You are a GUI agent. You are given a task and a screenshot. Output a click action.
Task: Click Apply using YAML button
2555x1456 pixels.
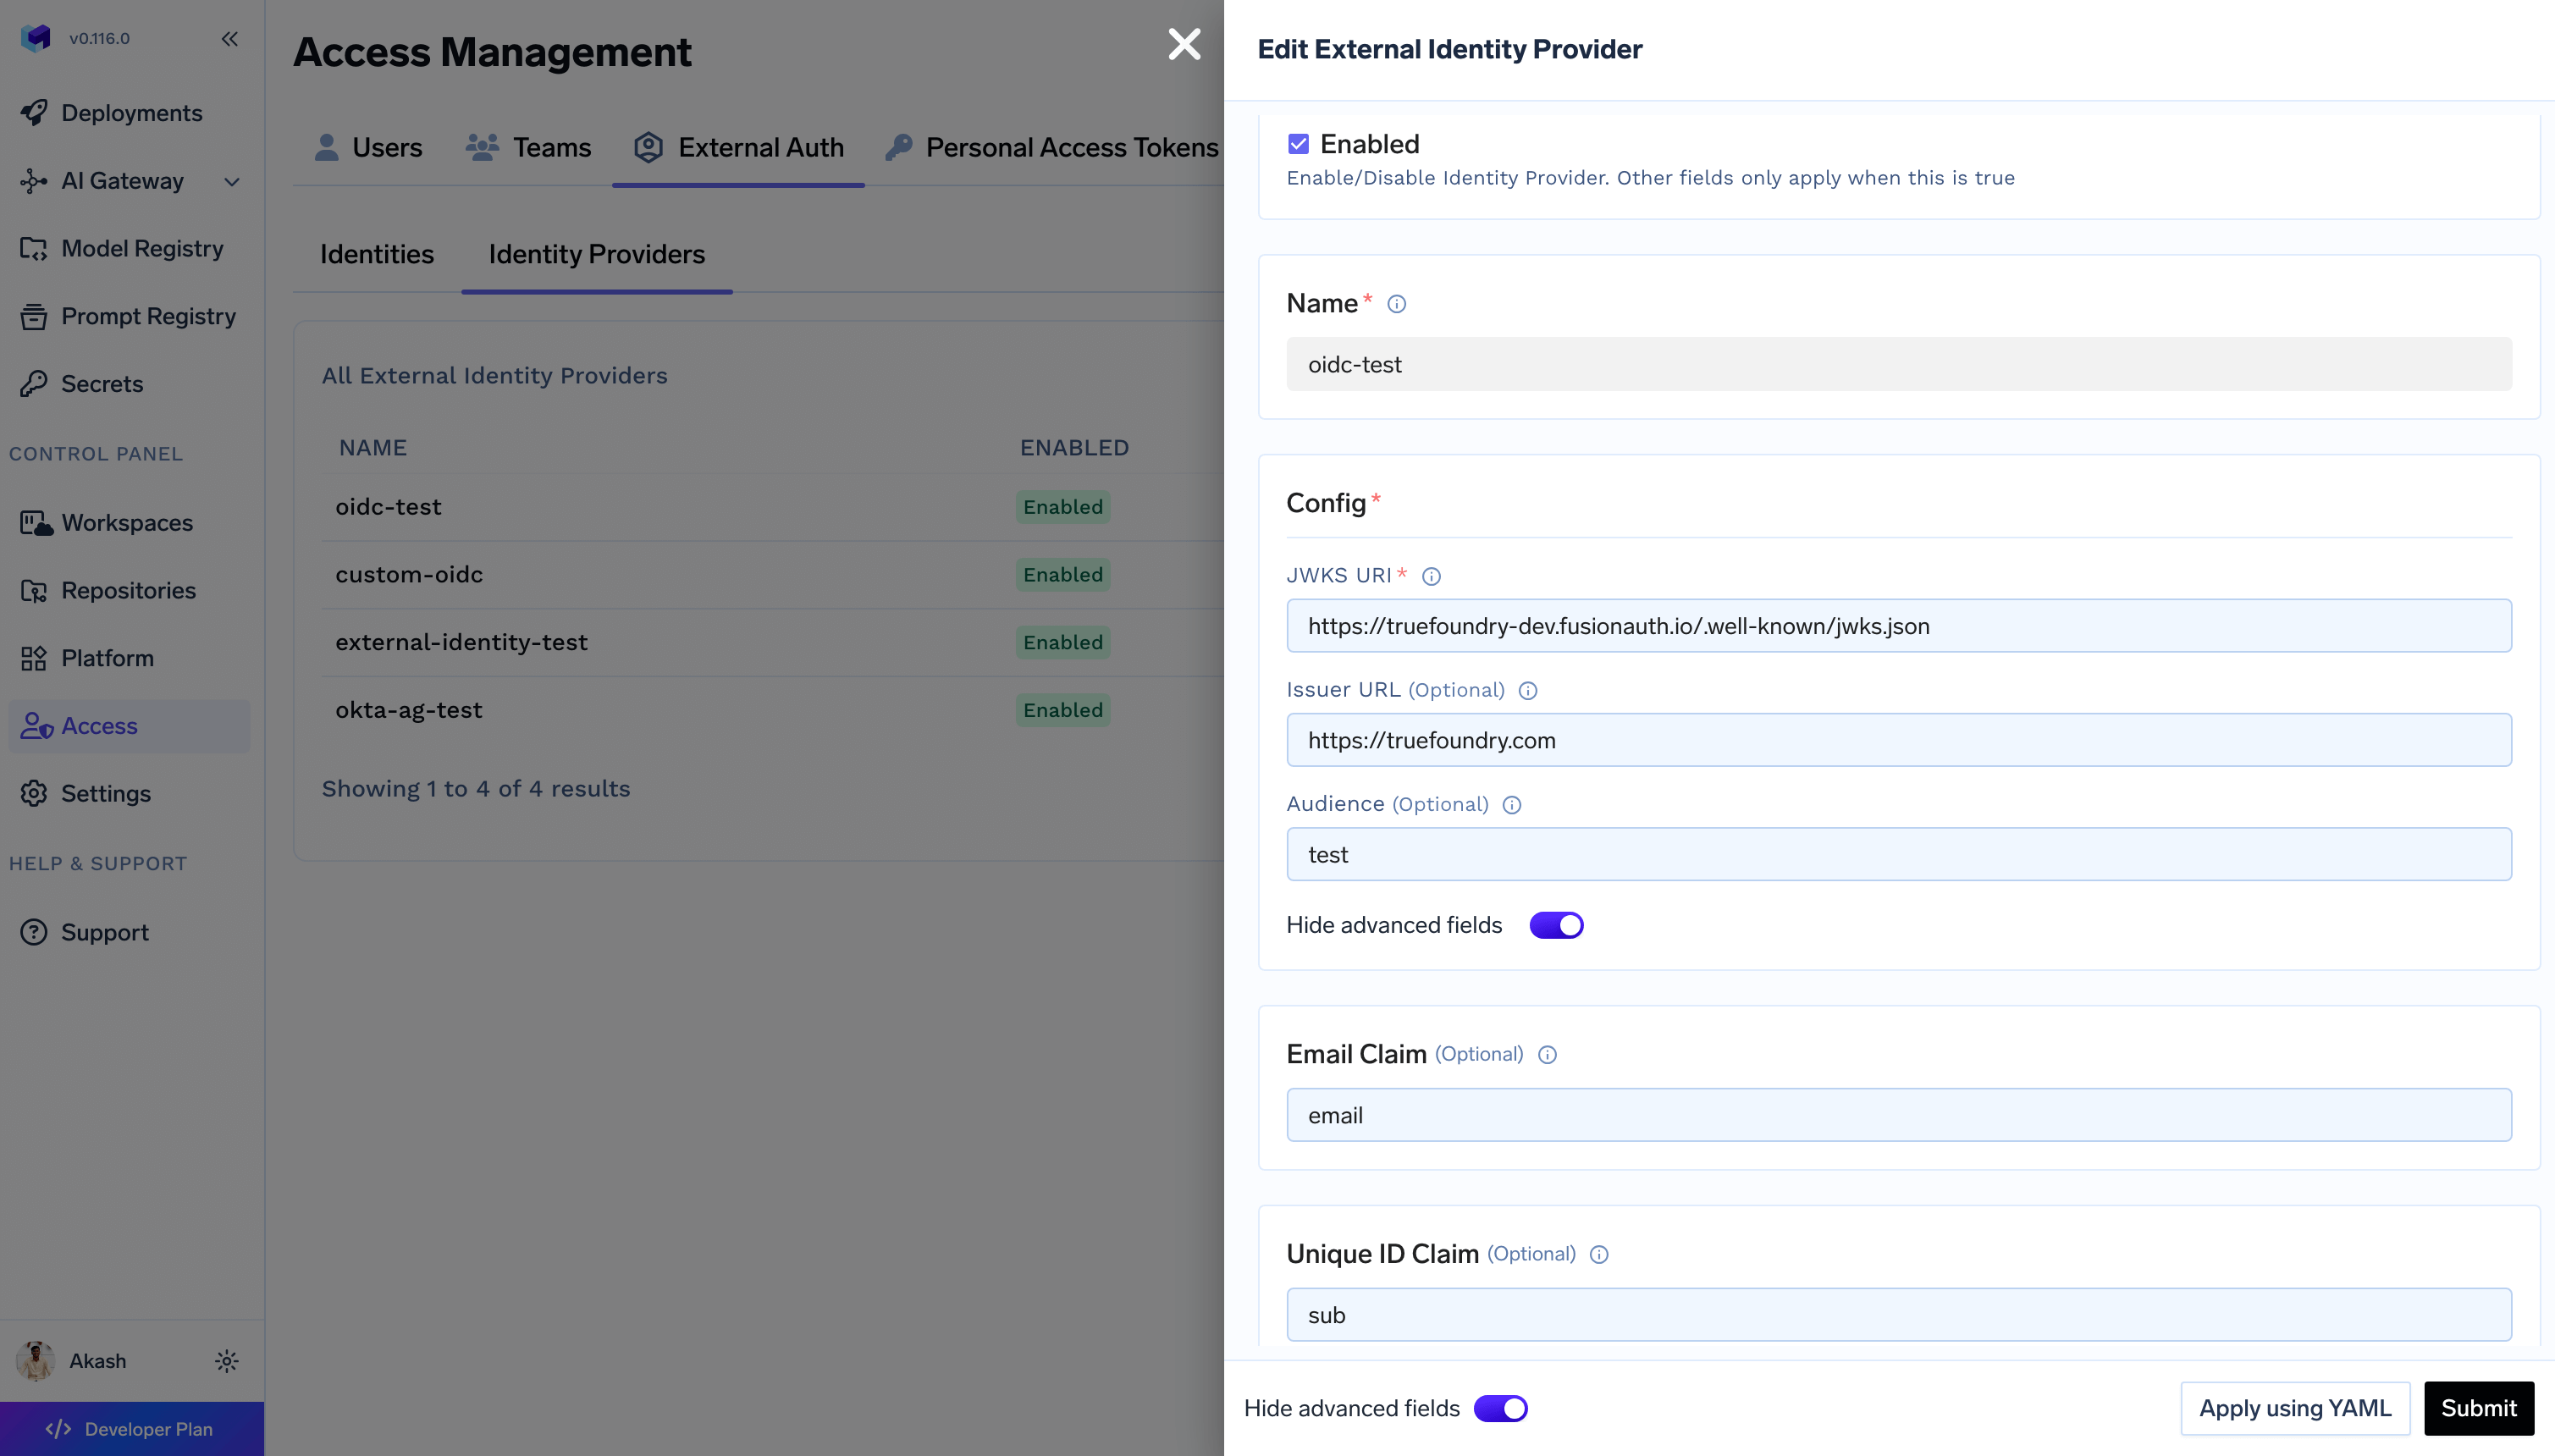(2294, 1408)
